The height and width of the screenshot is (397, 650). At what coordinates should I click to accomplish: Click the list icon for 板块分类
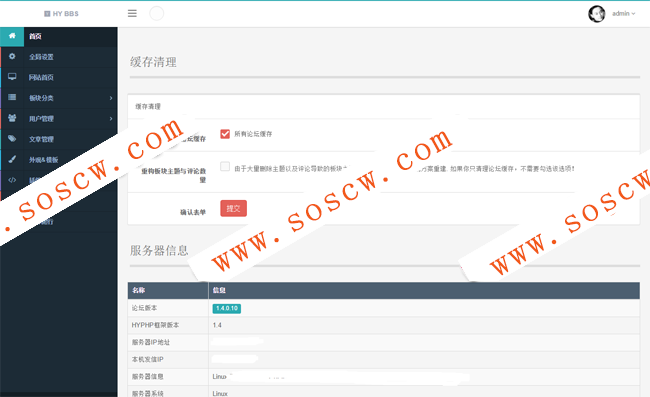pos(12,97)
